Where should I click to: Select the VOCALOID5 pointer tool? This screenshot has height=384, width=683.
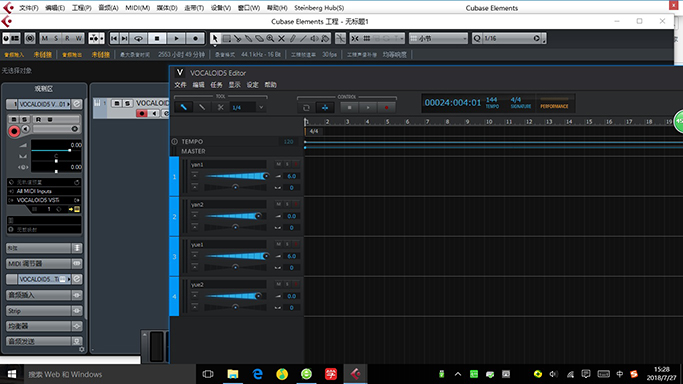click(x=183, y=107)
